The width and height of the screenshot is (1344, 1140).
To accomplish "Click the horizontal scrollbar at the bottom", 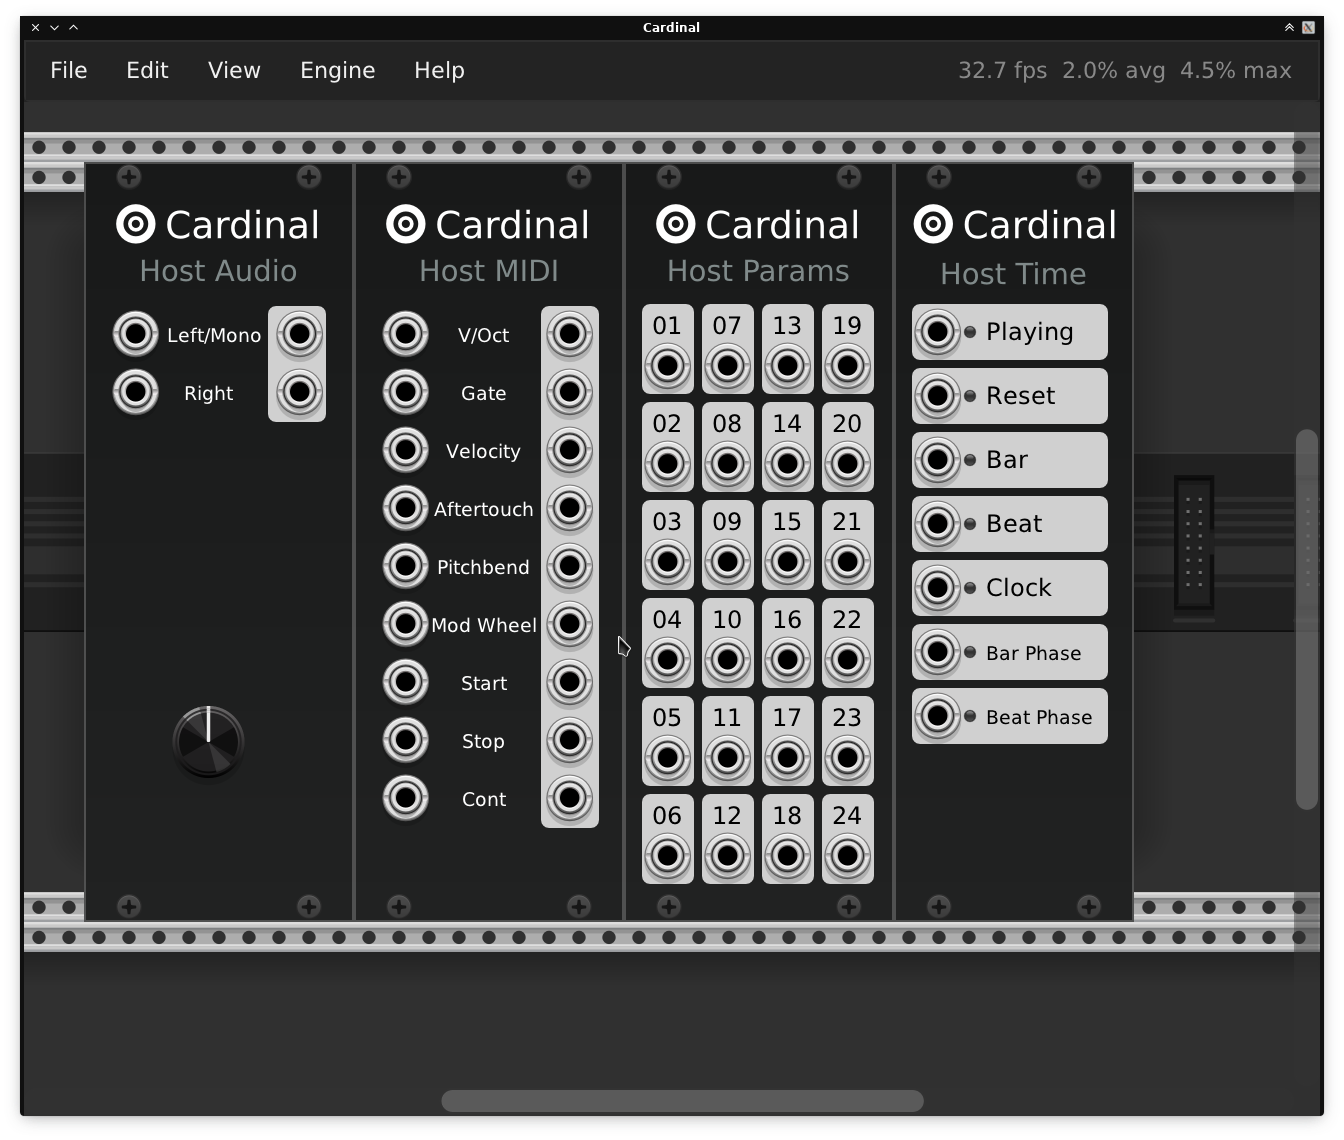I will click(682, 1100).
